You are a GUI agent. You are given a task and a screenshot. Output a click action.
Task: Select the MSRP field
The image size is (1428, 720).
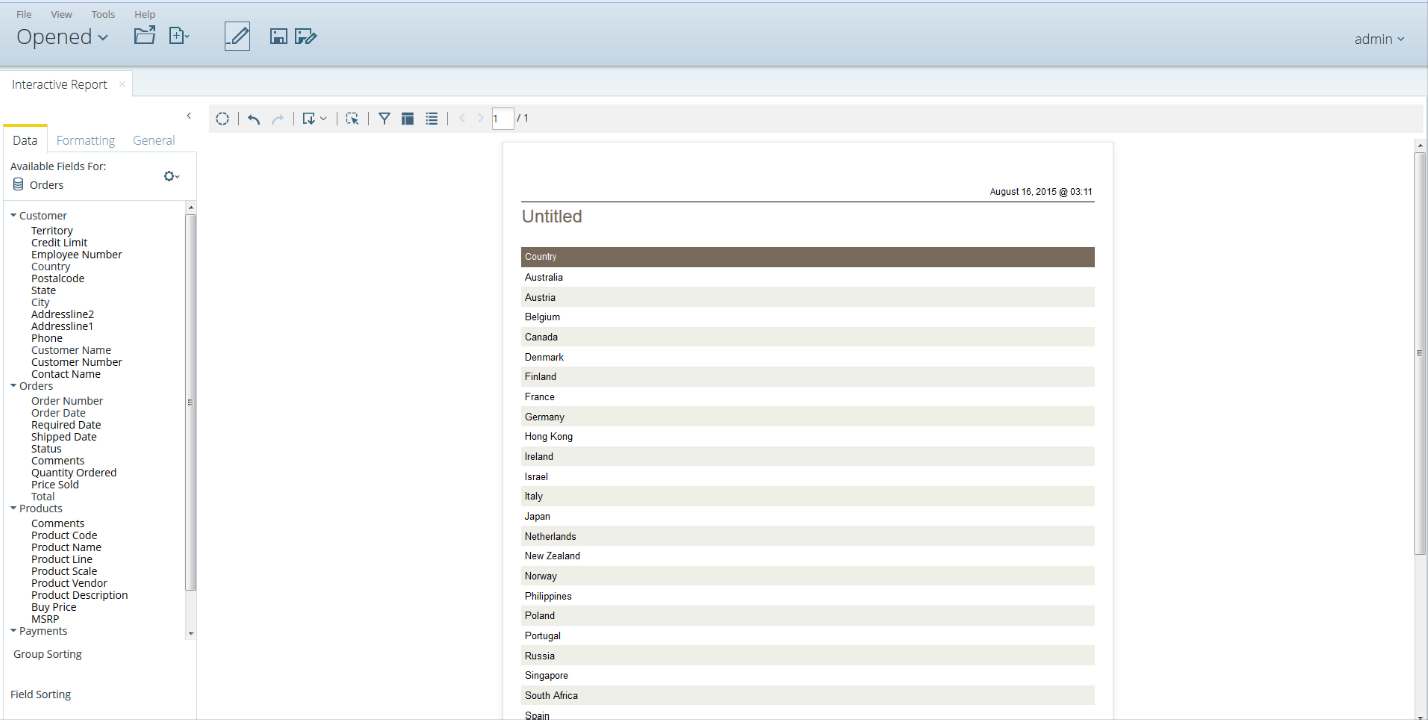pos(45,620)
